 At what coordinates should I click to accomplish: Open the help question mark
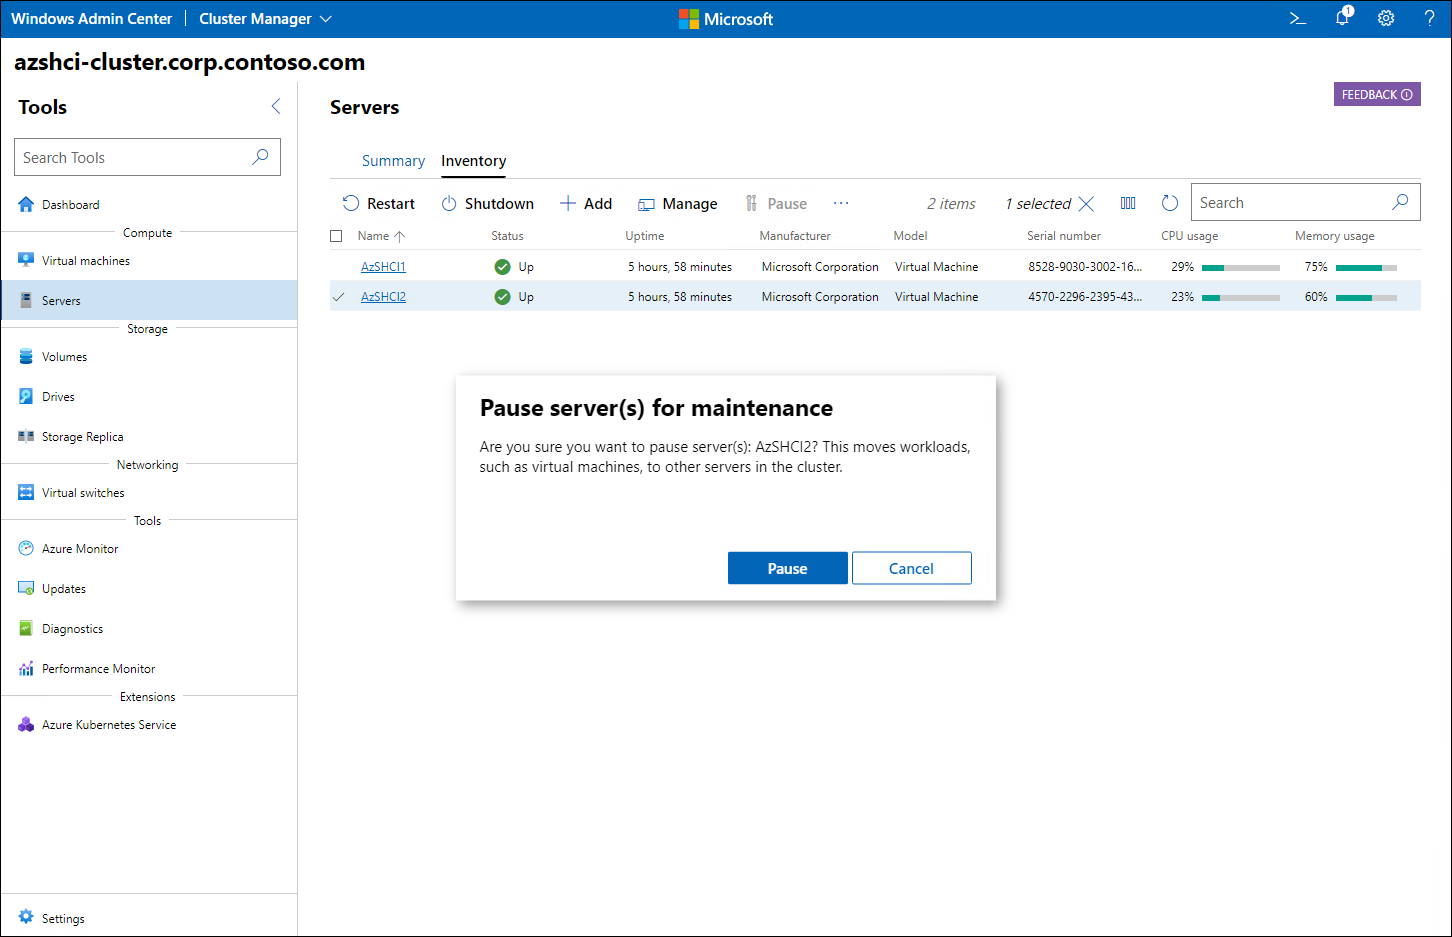click(1430, 18)
